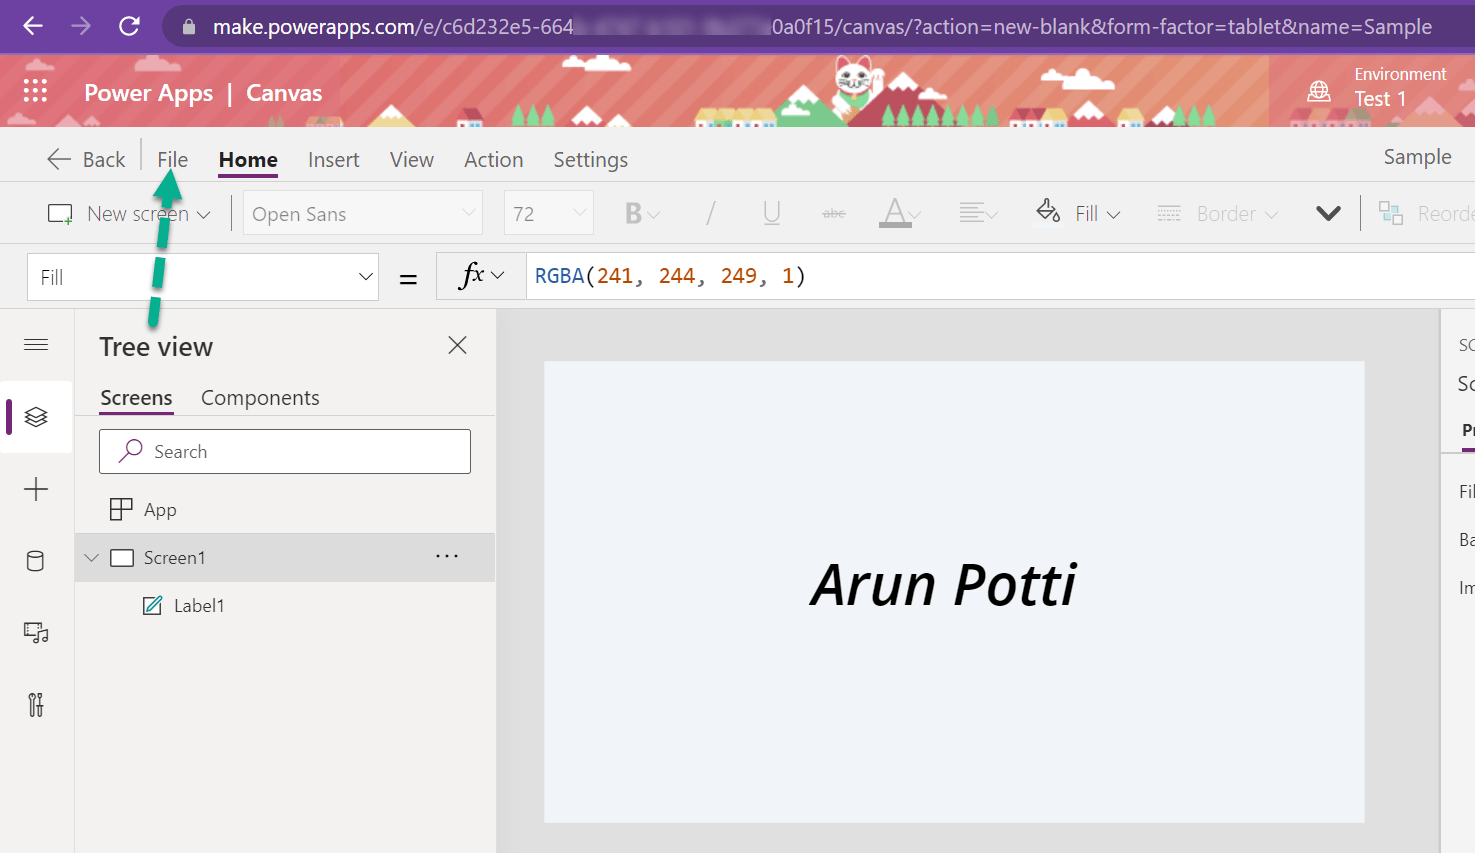The height and width of the screenshot is (853, 1475).
Task: Open the Insert tab
Action: click(x=333, y=159)
